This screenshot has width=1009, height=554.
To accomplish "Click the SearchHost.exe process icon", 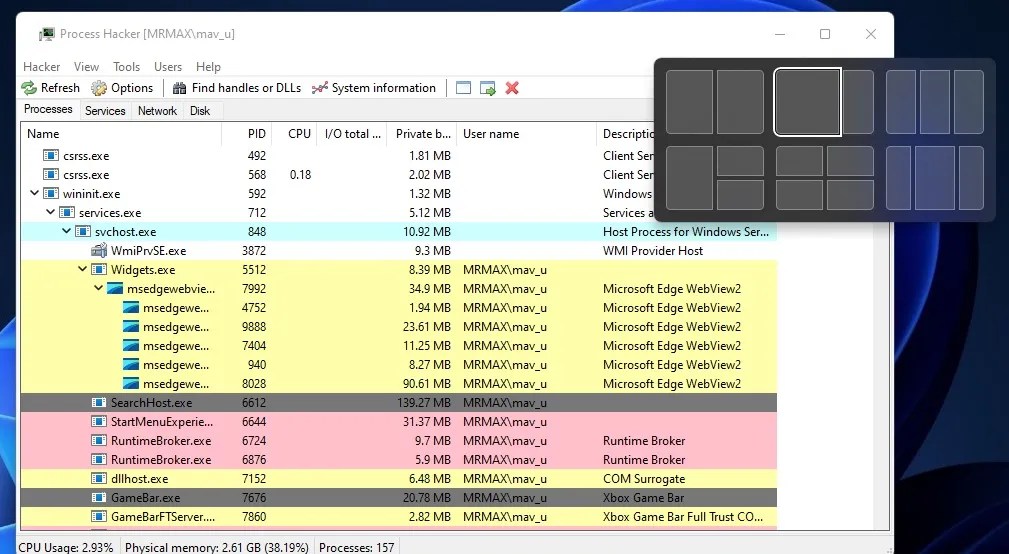I will coord(98,403).
